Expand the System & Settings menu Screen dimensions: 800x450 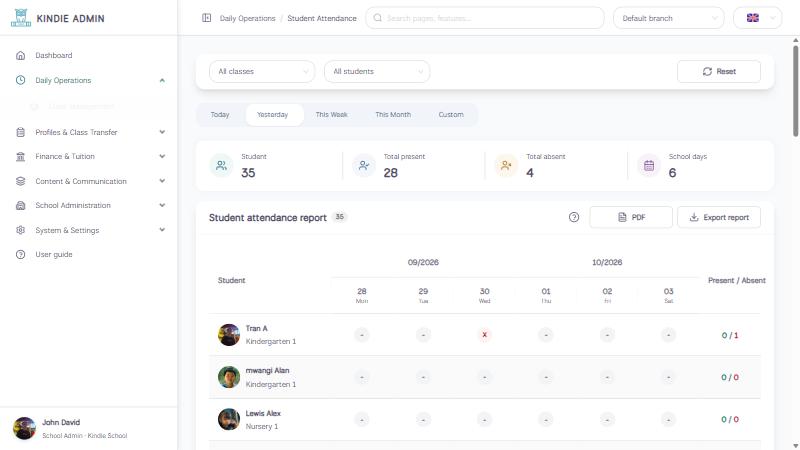[162, 230]
